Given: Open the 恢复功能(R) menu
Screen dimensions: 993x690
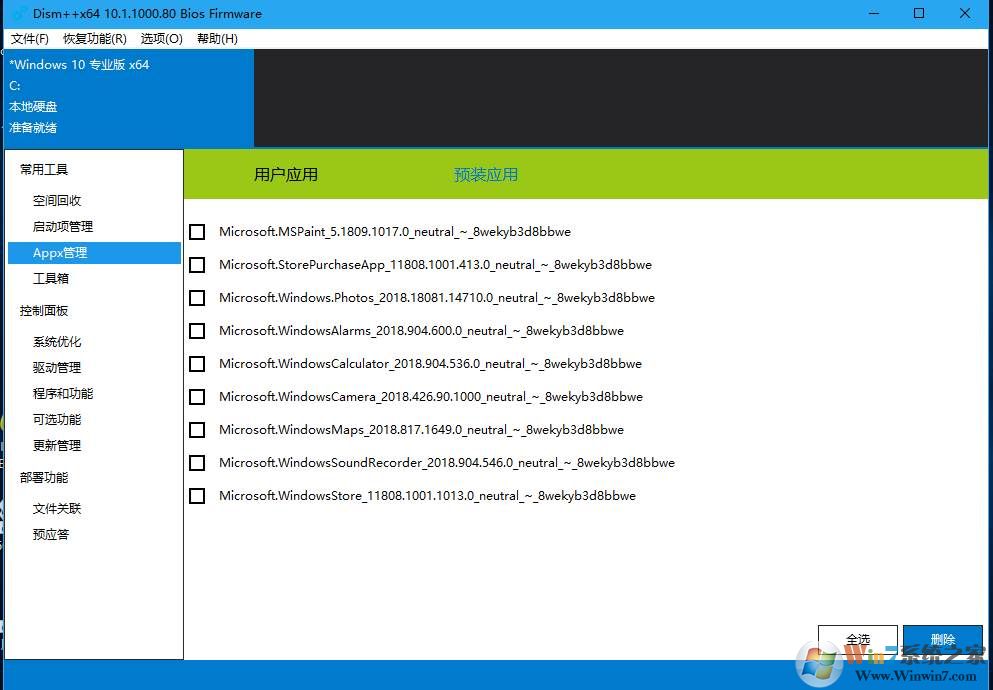Looking at the screenshot, I should coord(95,39).
